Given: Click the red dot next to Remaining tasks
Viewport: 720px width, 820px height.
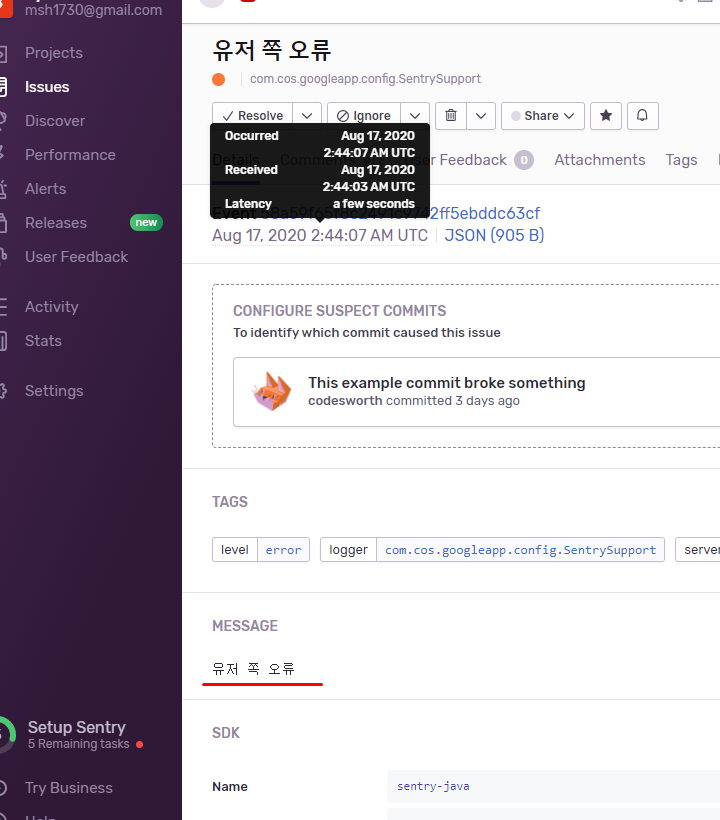Looking at the screenshot, I should [x=140, y=744].
